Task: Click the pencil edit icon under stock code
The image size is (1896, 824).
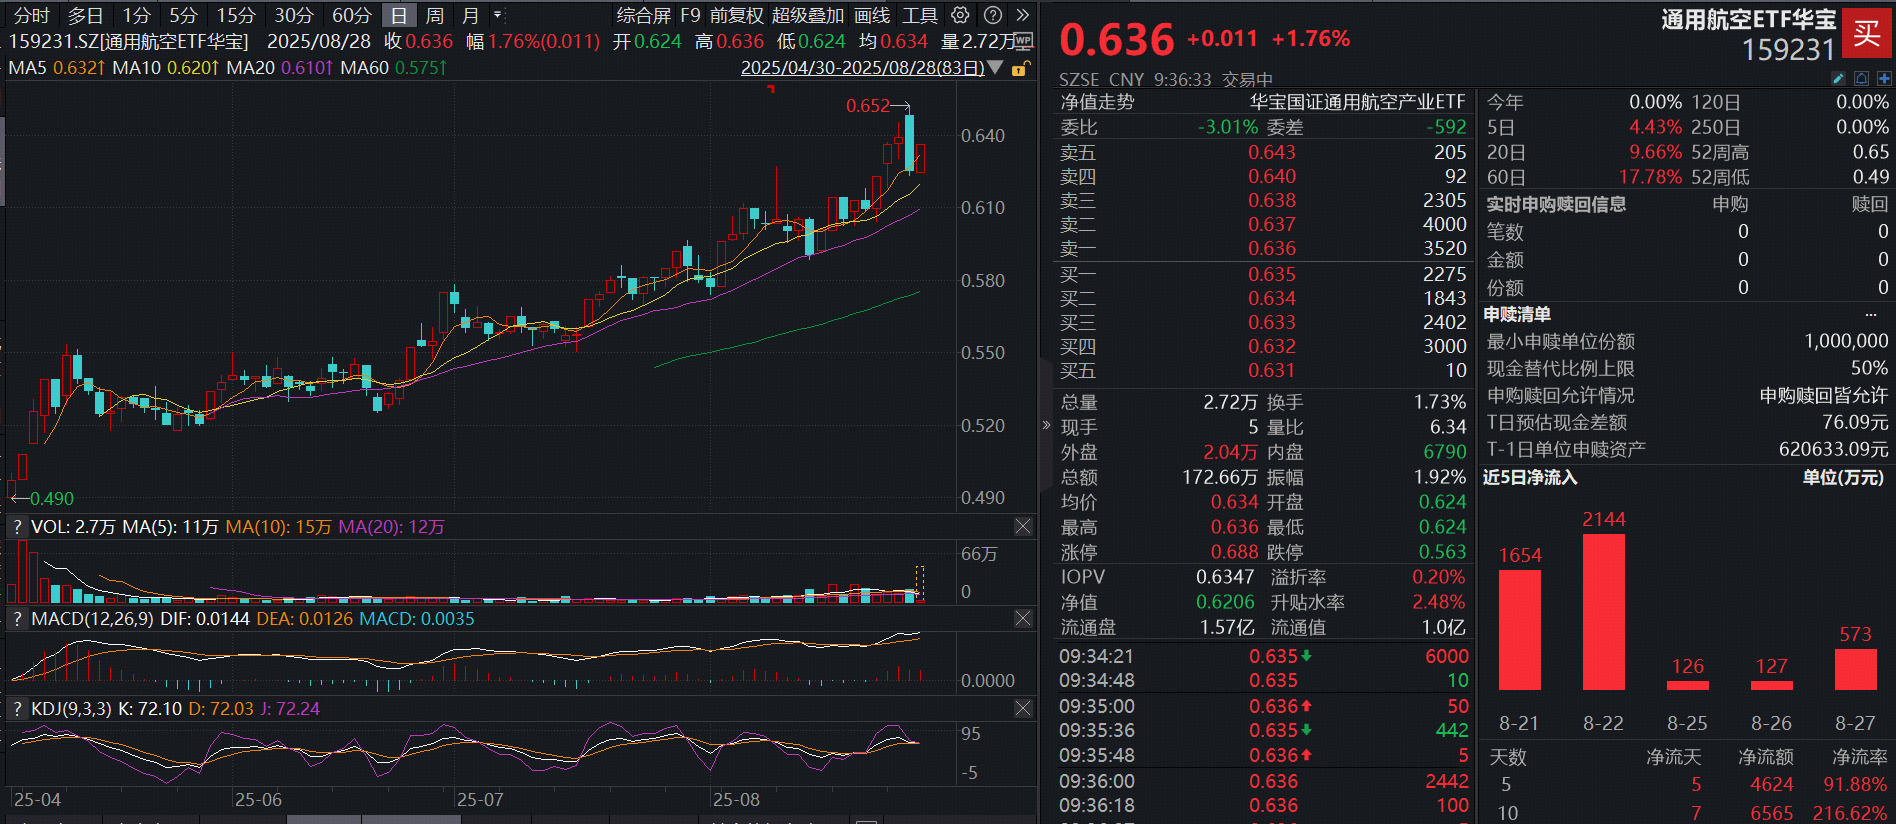Action: [x=1838, y=78]
